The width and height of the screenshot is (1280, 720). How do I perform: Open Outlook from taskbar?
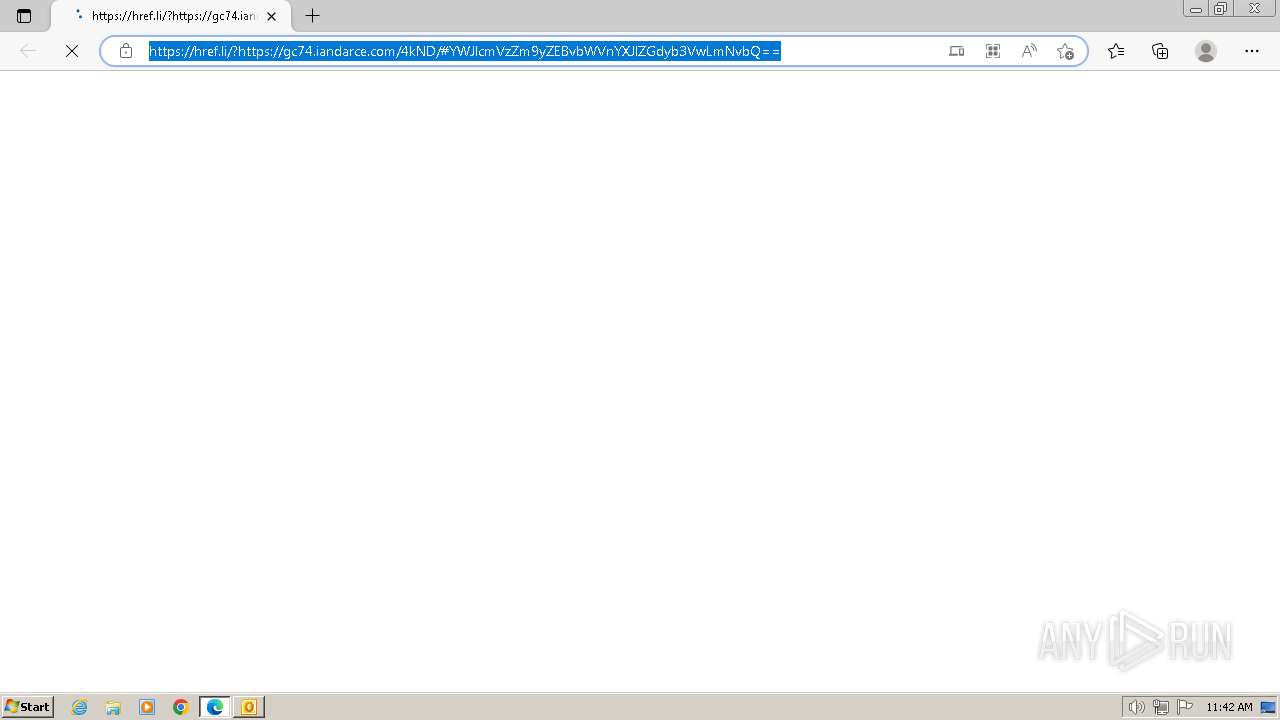click(x=249, y=707)
